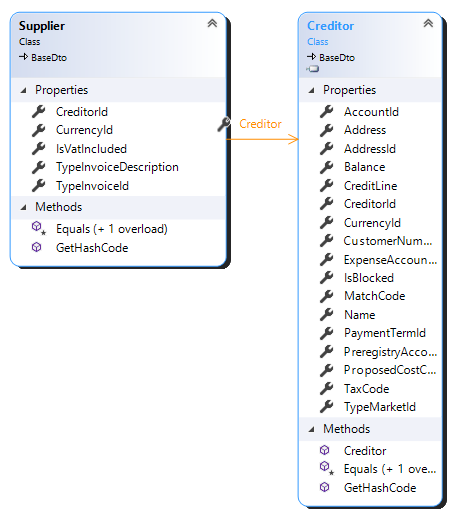Collapse the Creditor class box with chevron
The height and width of the screenshot is (515, 454).
[428, 23]
